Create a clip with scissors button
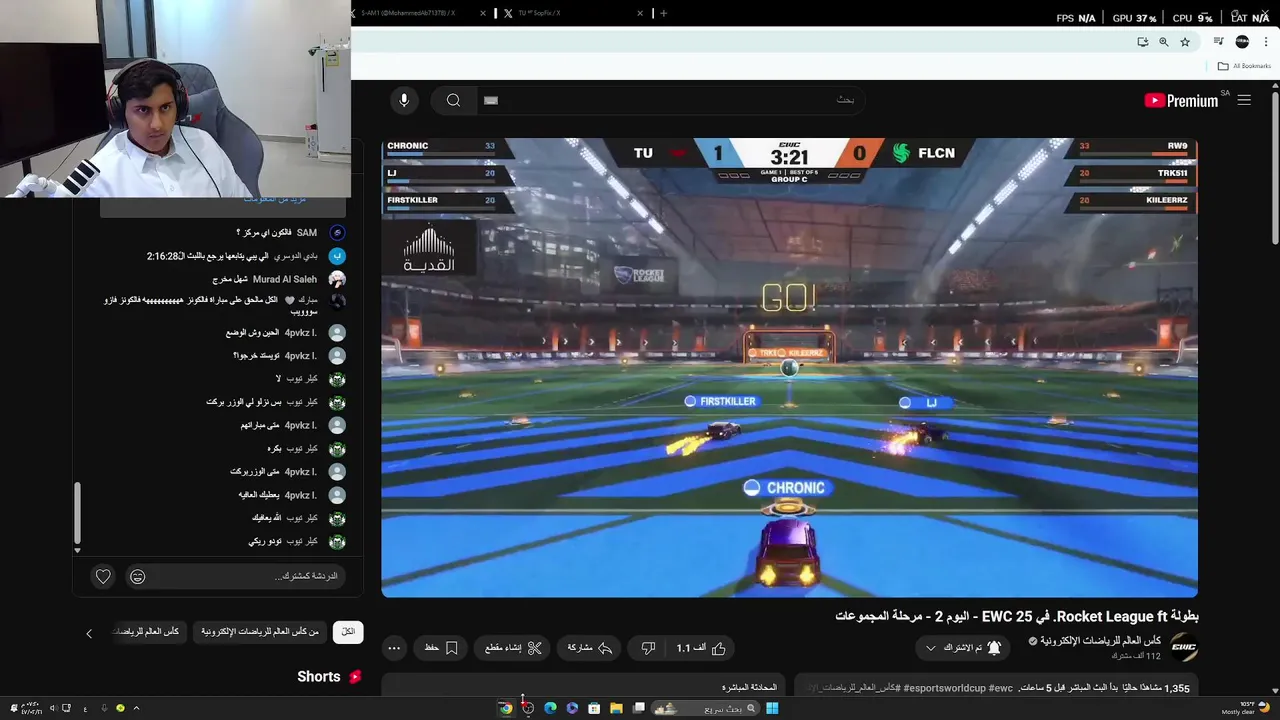The width and height of the screenshot is (1280, 720). point(513,648)
